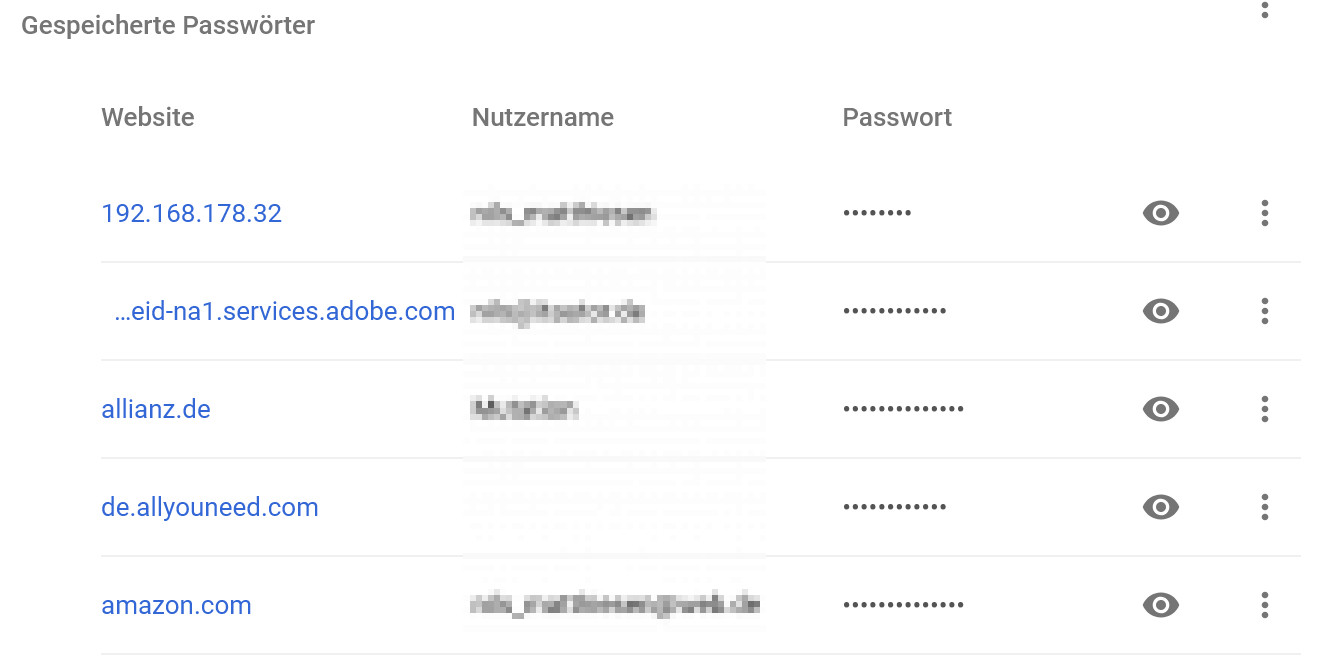This screenshot has width=1329, height=668.
Task: Reveal the amazon.com saved password
Action: click(1160, 605)
